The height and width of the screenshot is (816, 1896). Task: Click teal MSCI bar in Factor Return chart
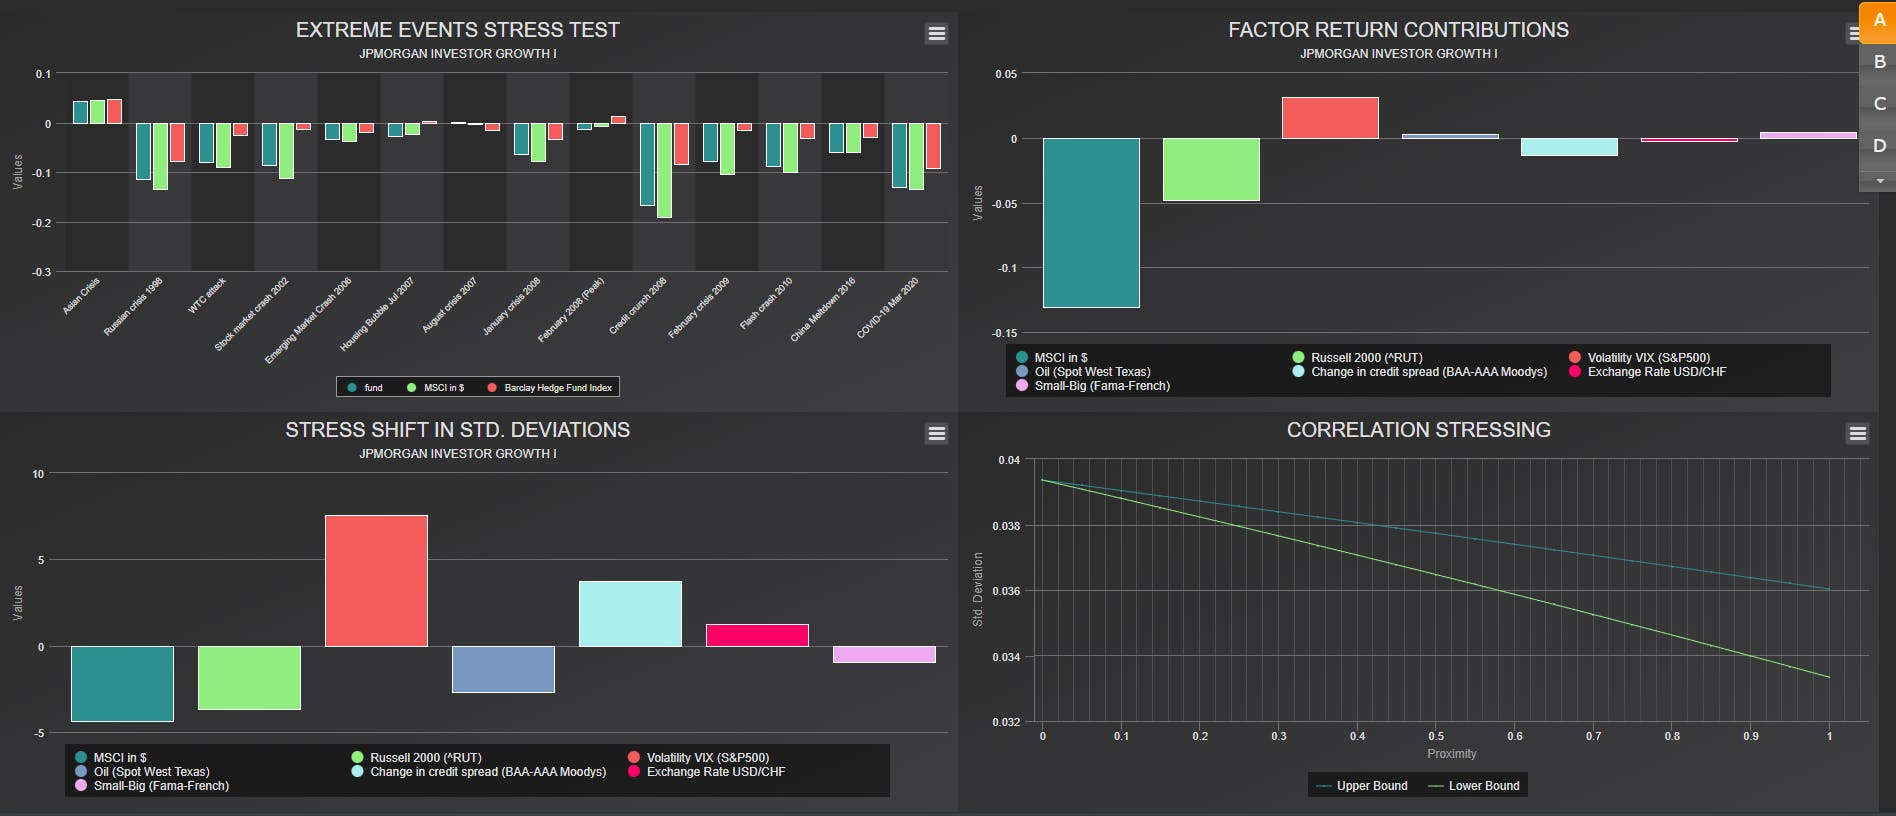click(1091, 223)
